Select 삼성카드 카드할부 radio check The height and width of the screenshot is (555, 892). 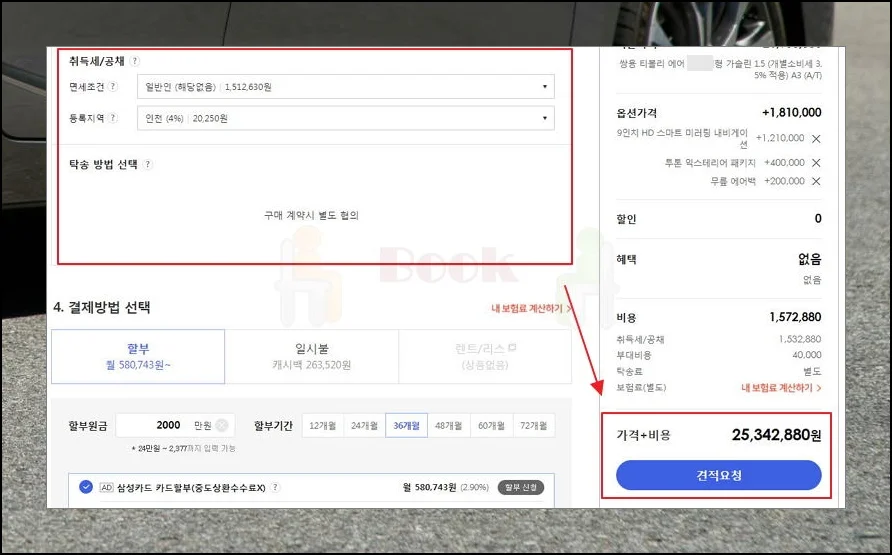(x=86, y=487)
